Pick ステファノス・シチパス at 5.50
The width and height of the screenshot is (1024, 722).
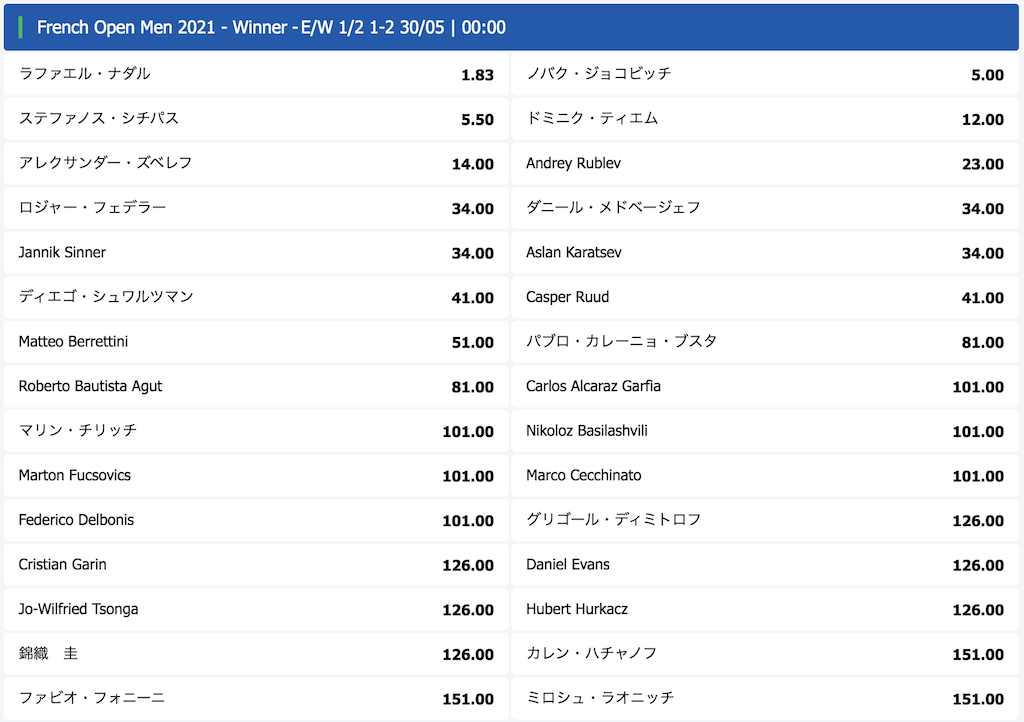pyautogui.click(x=256, y=119)
